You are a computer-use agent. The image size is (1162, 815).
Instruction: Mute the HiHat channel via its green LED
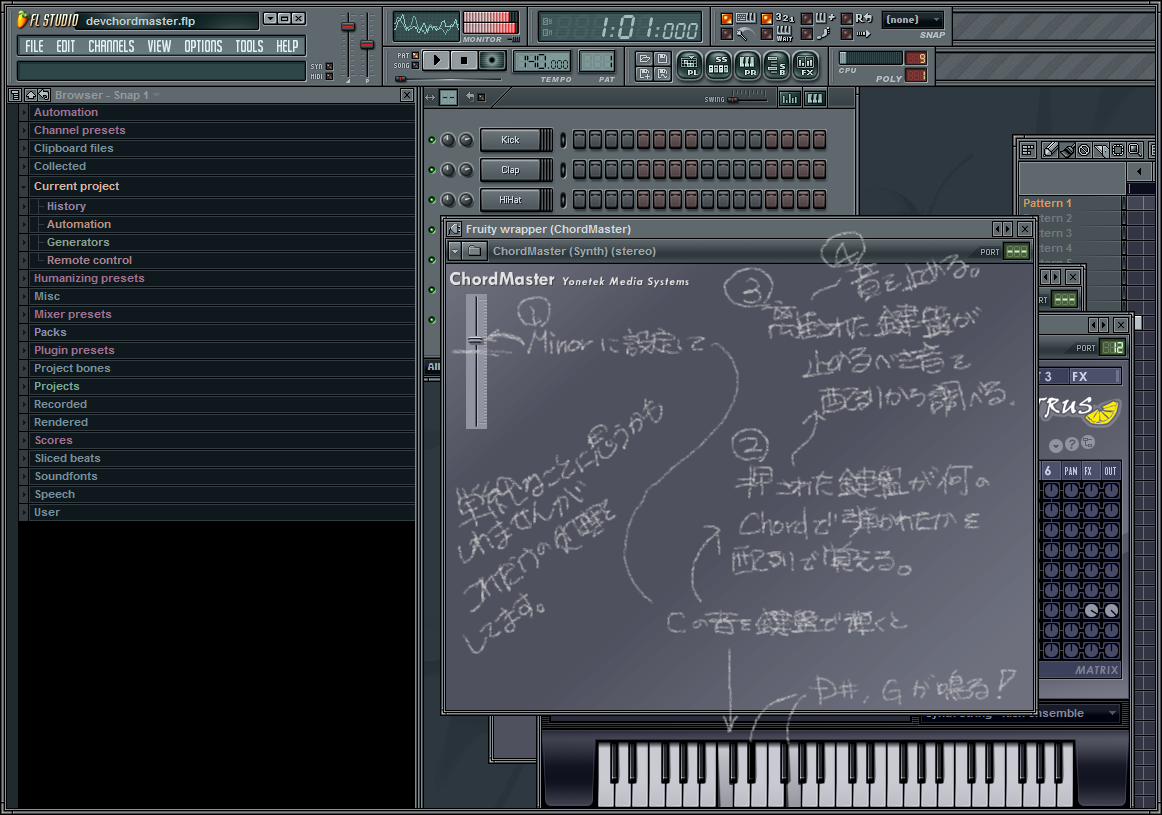[432, 199]
